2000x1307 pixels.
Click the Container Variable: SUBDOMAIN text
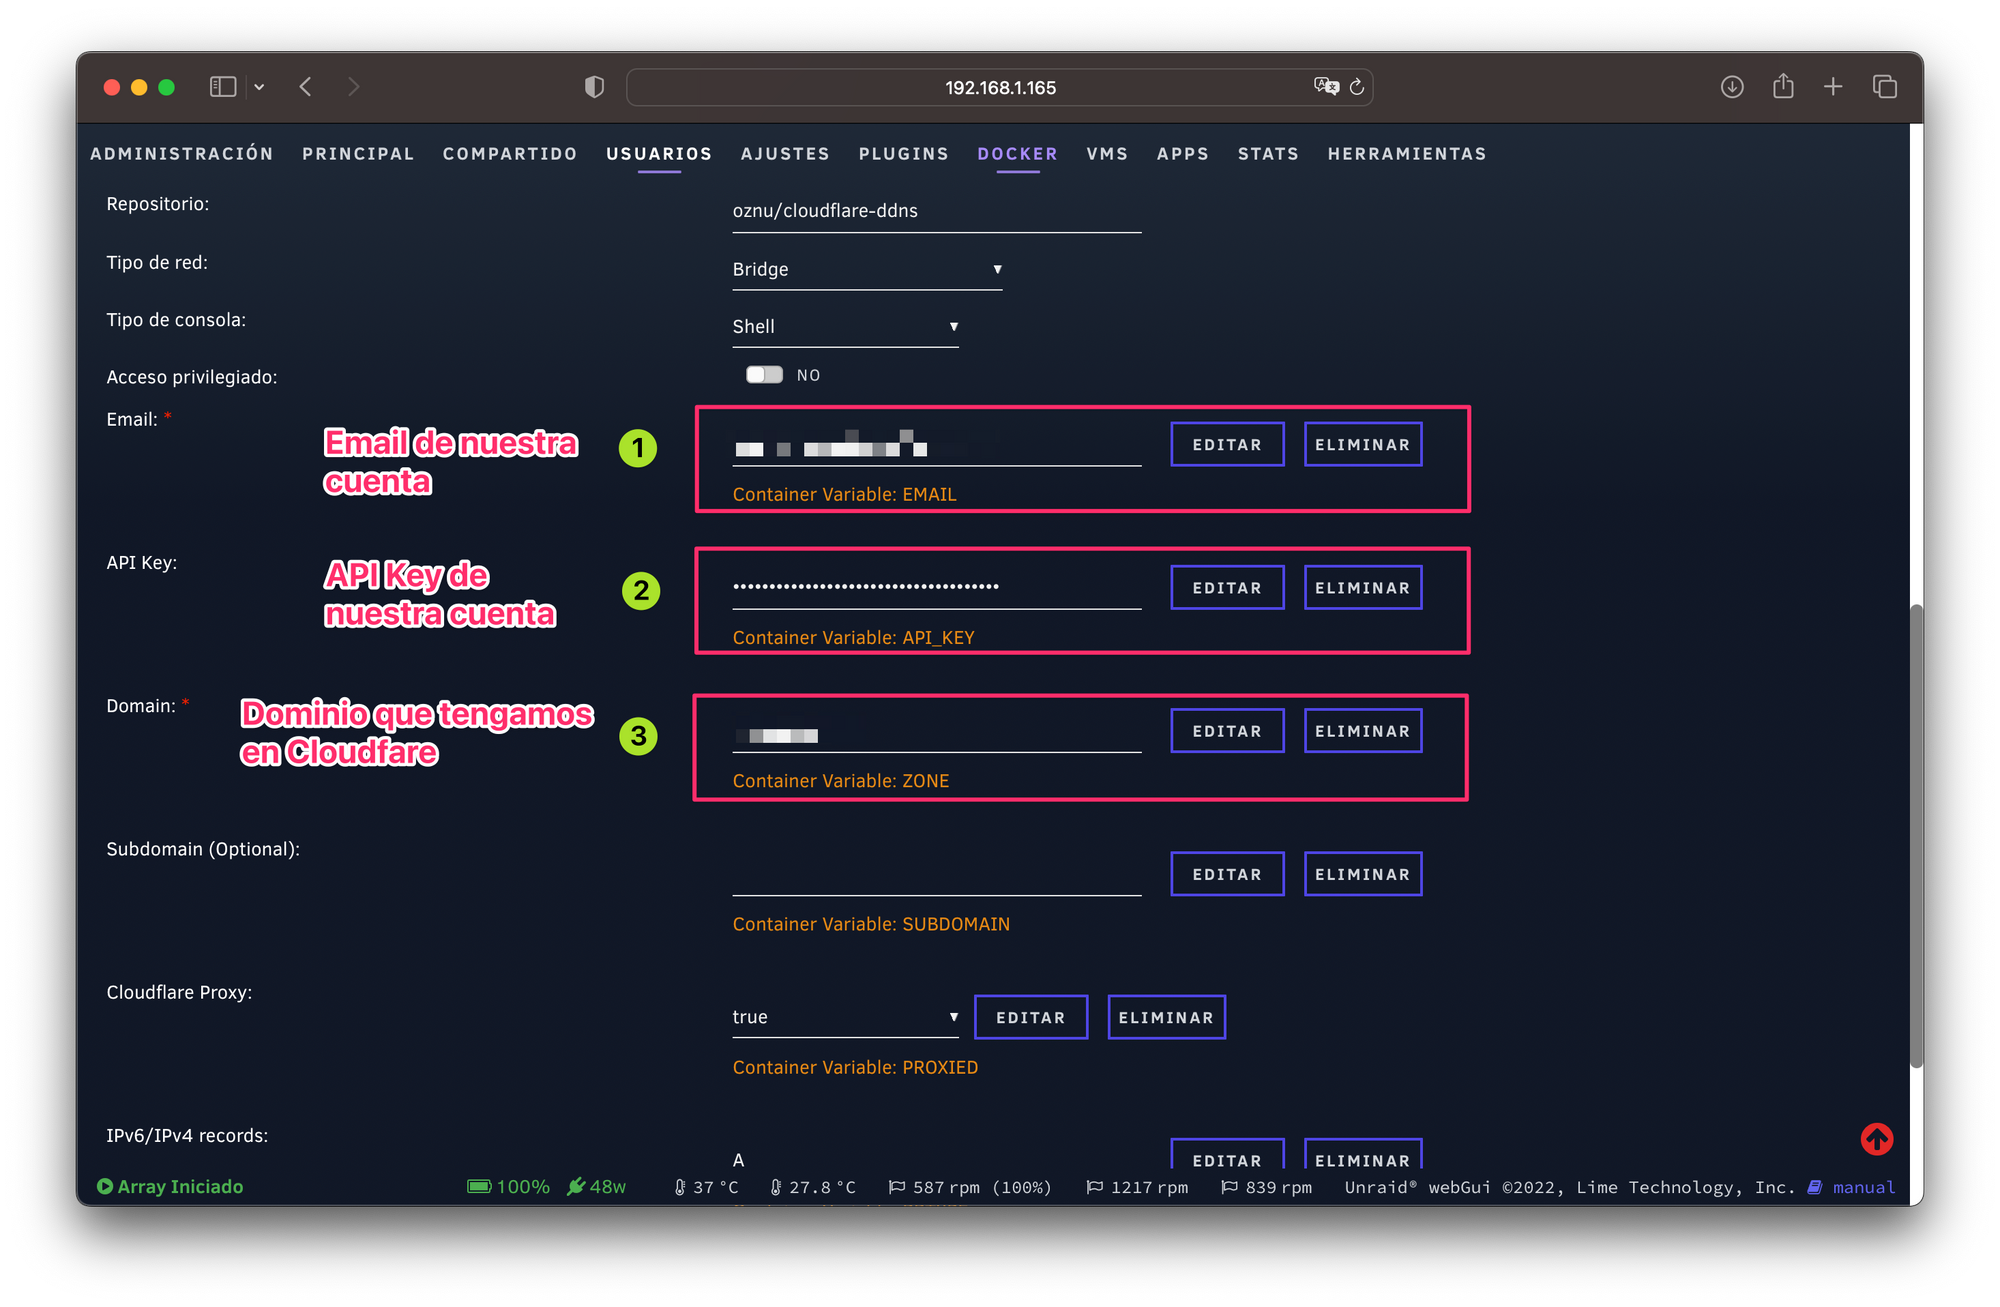[871, 924]
